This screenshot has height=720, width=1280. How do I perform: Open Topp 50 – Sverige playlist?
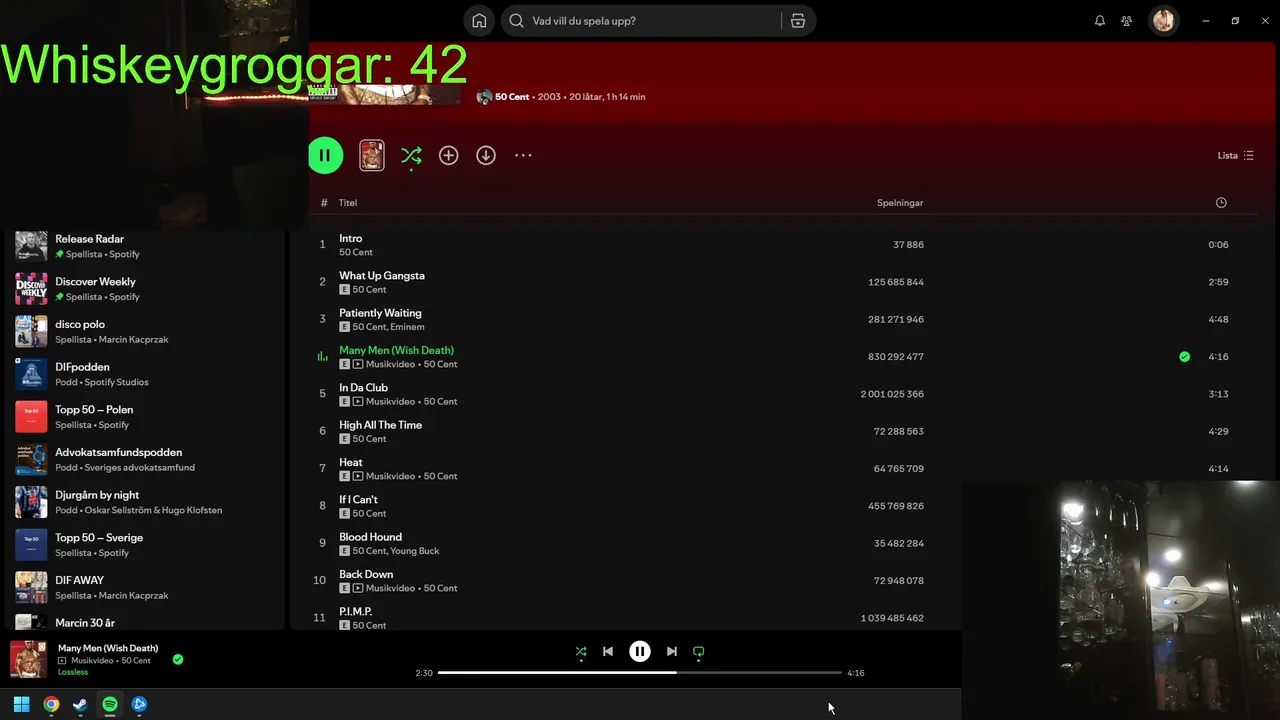147,545
